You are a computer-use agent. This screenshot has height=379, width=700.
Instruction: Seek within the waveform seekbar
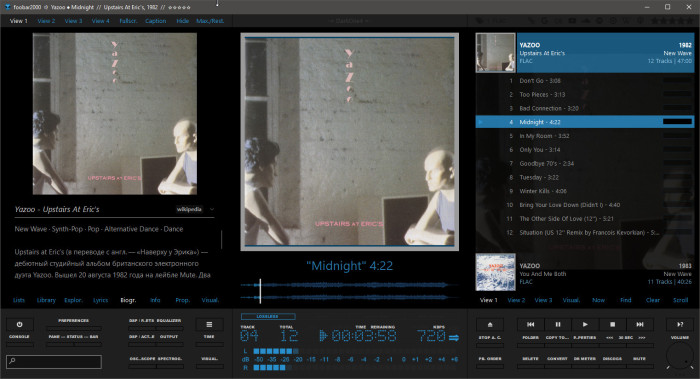(x=350, y=291)
